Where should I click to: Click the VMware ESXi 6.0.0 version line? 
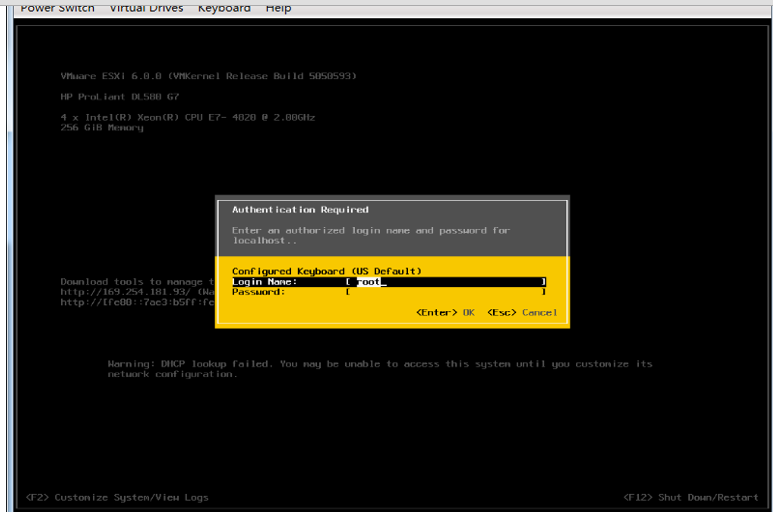tap(209, 76)
